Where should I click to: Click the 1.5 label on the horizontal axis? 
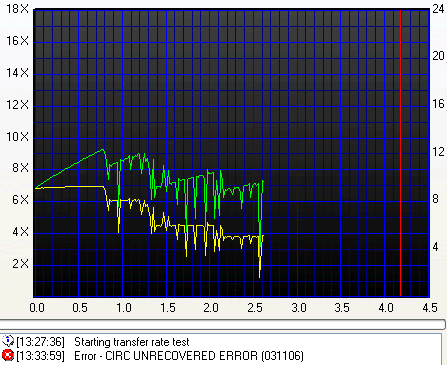(168, 307)
